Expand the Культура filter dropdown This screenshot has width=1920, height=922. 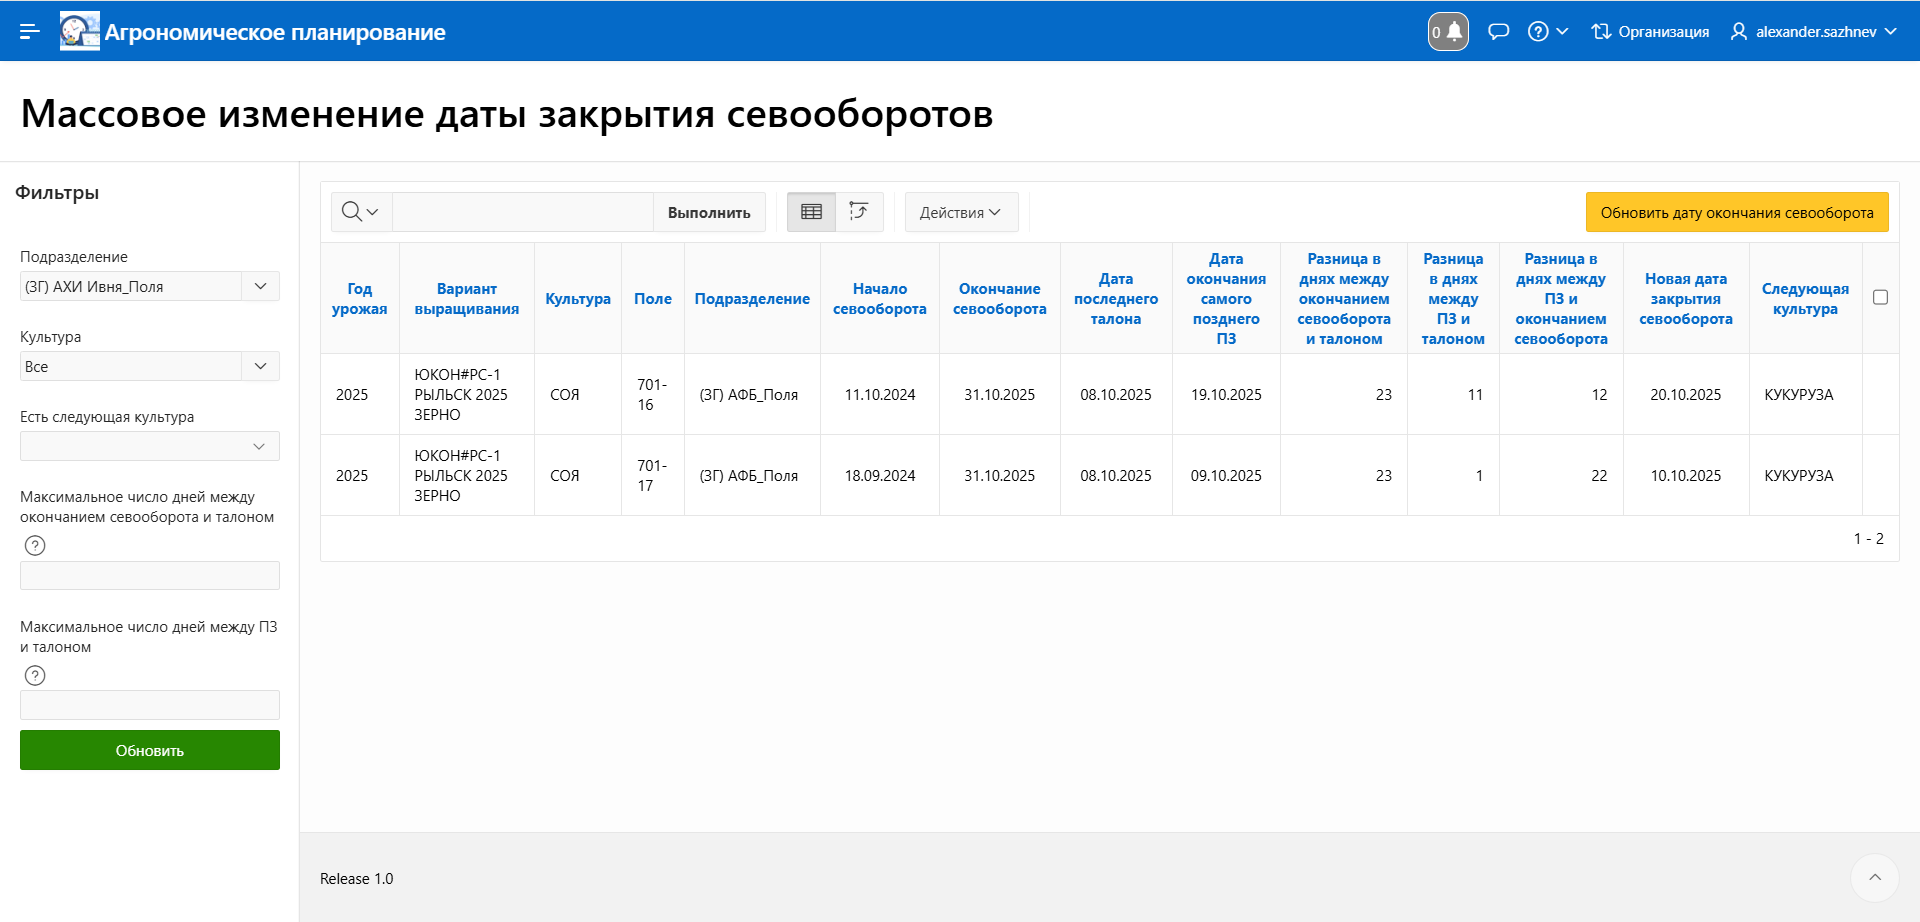(x=260, y=366)
